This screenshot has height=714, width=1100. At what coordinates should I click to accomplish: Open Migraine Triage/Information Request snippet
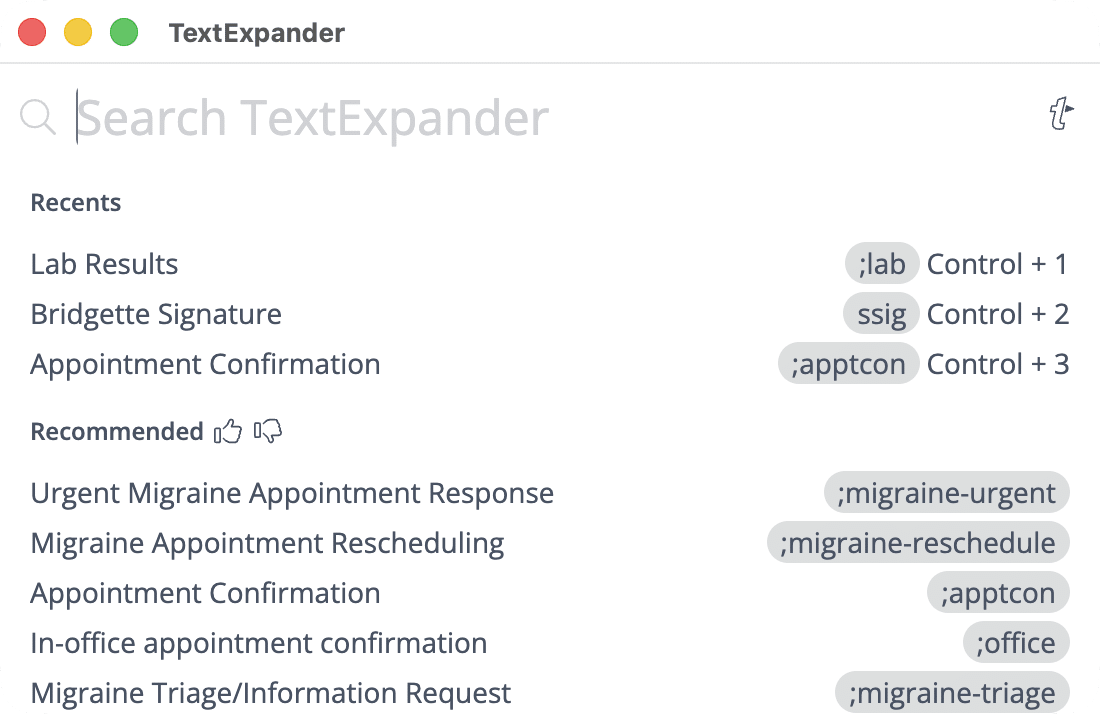pyautogui.click(x=271, y=694)
